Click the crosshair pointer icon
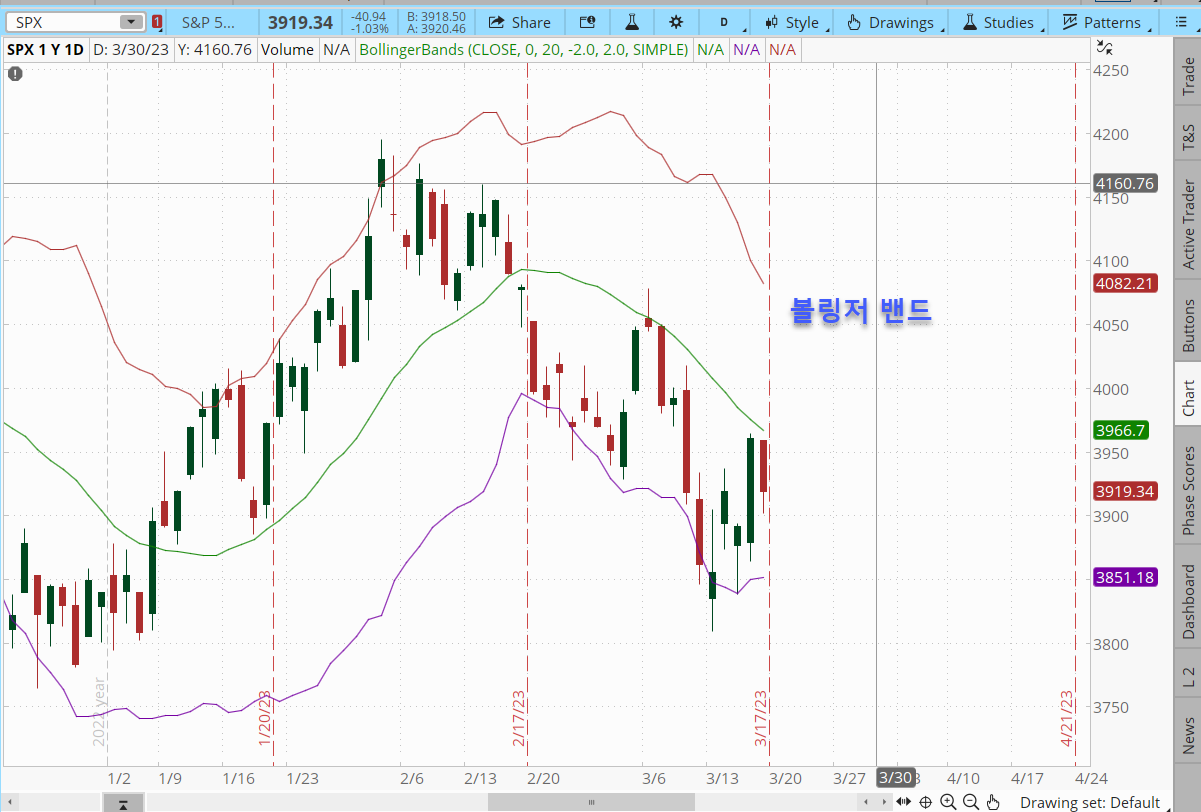Screen dimensions: 1201x812 [926, 802]
